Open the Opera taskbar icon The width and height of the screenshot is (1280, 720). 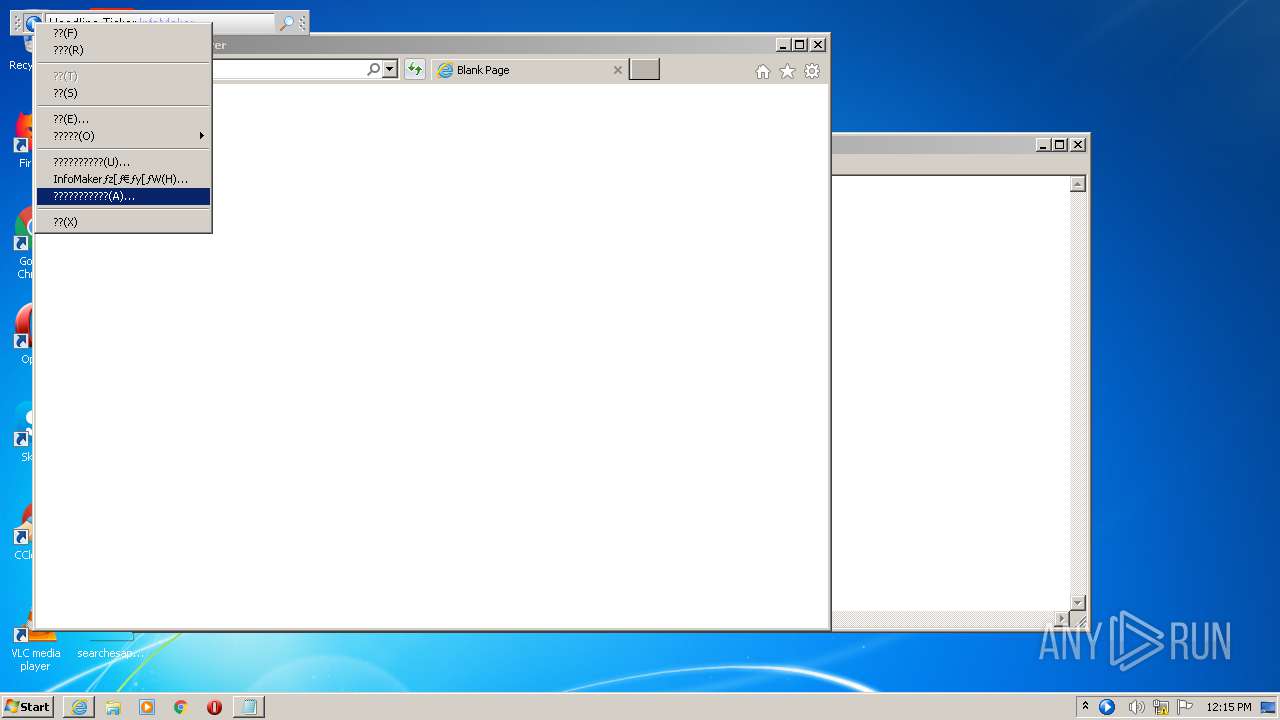214,707
